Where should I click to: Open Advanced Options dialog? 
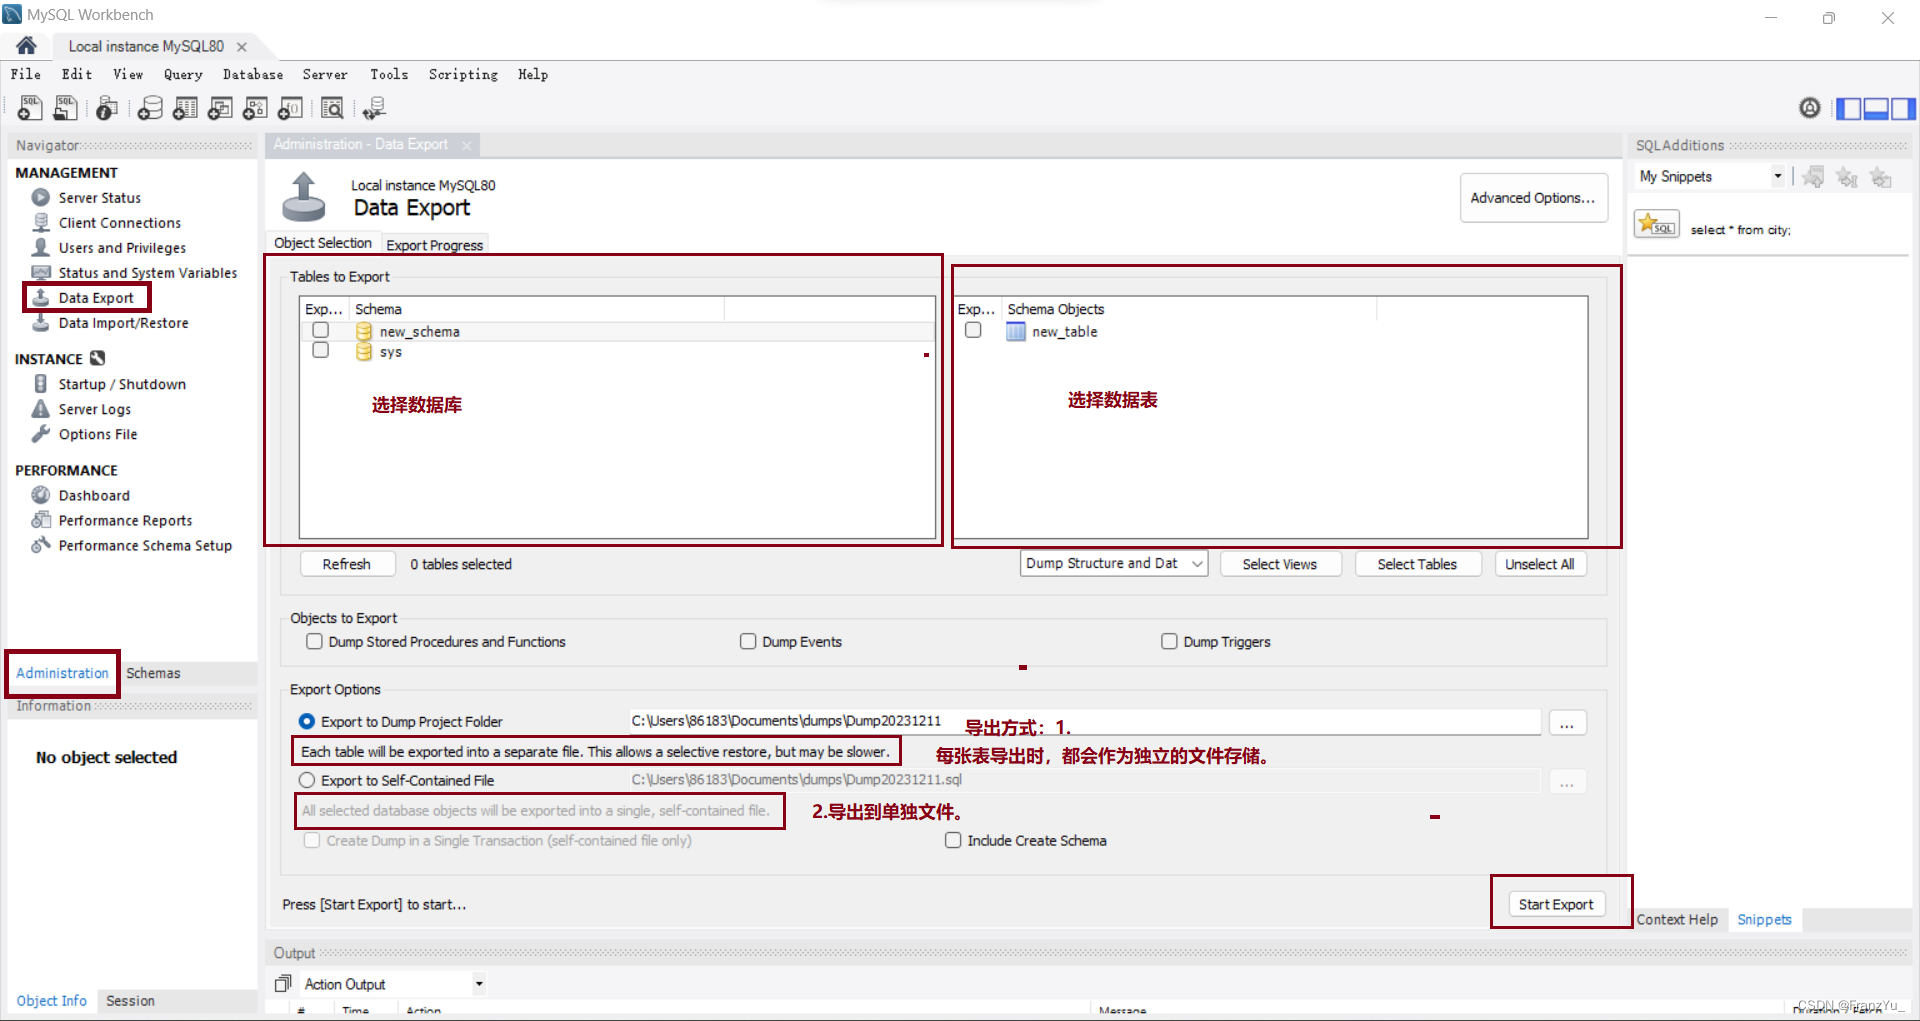click(x=1533, y=198)
